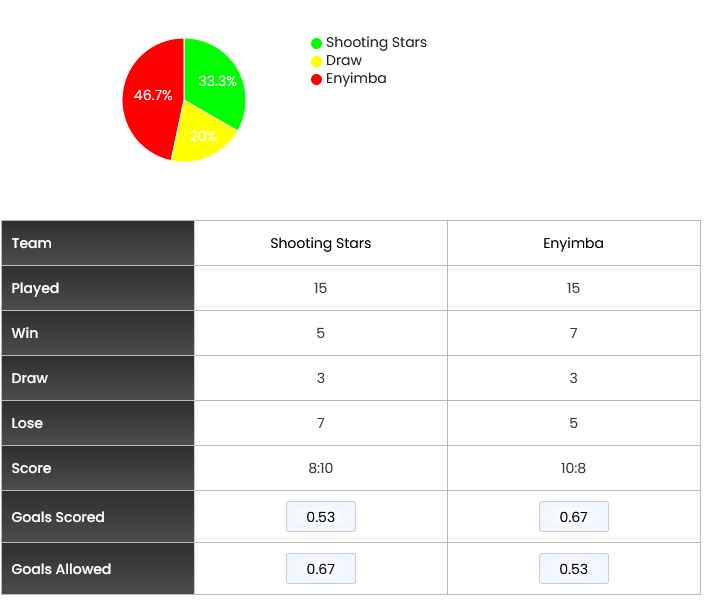
Task: Click Shooting Stars Goals Allowed 0.67 box
Action: tap(321, 568)
